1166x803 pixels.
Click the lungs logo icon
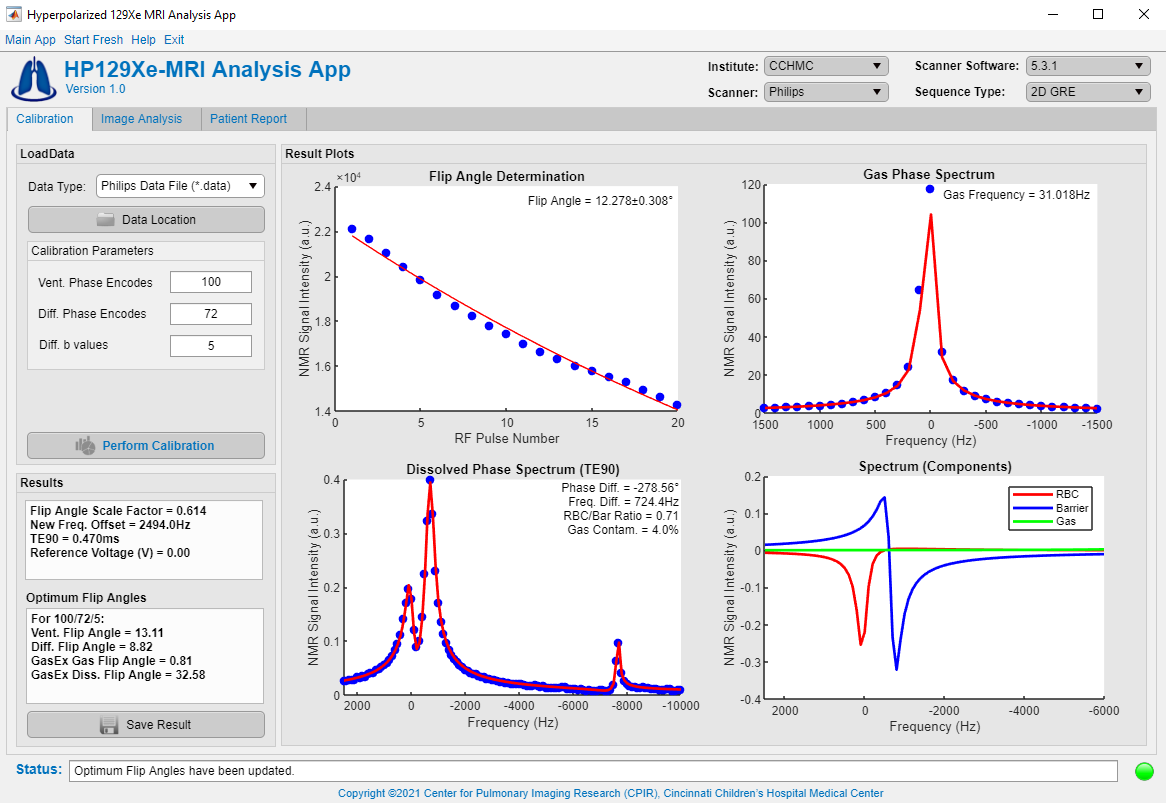pyautogui.click(x=33, y=78)
